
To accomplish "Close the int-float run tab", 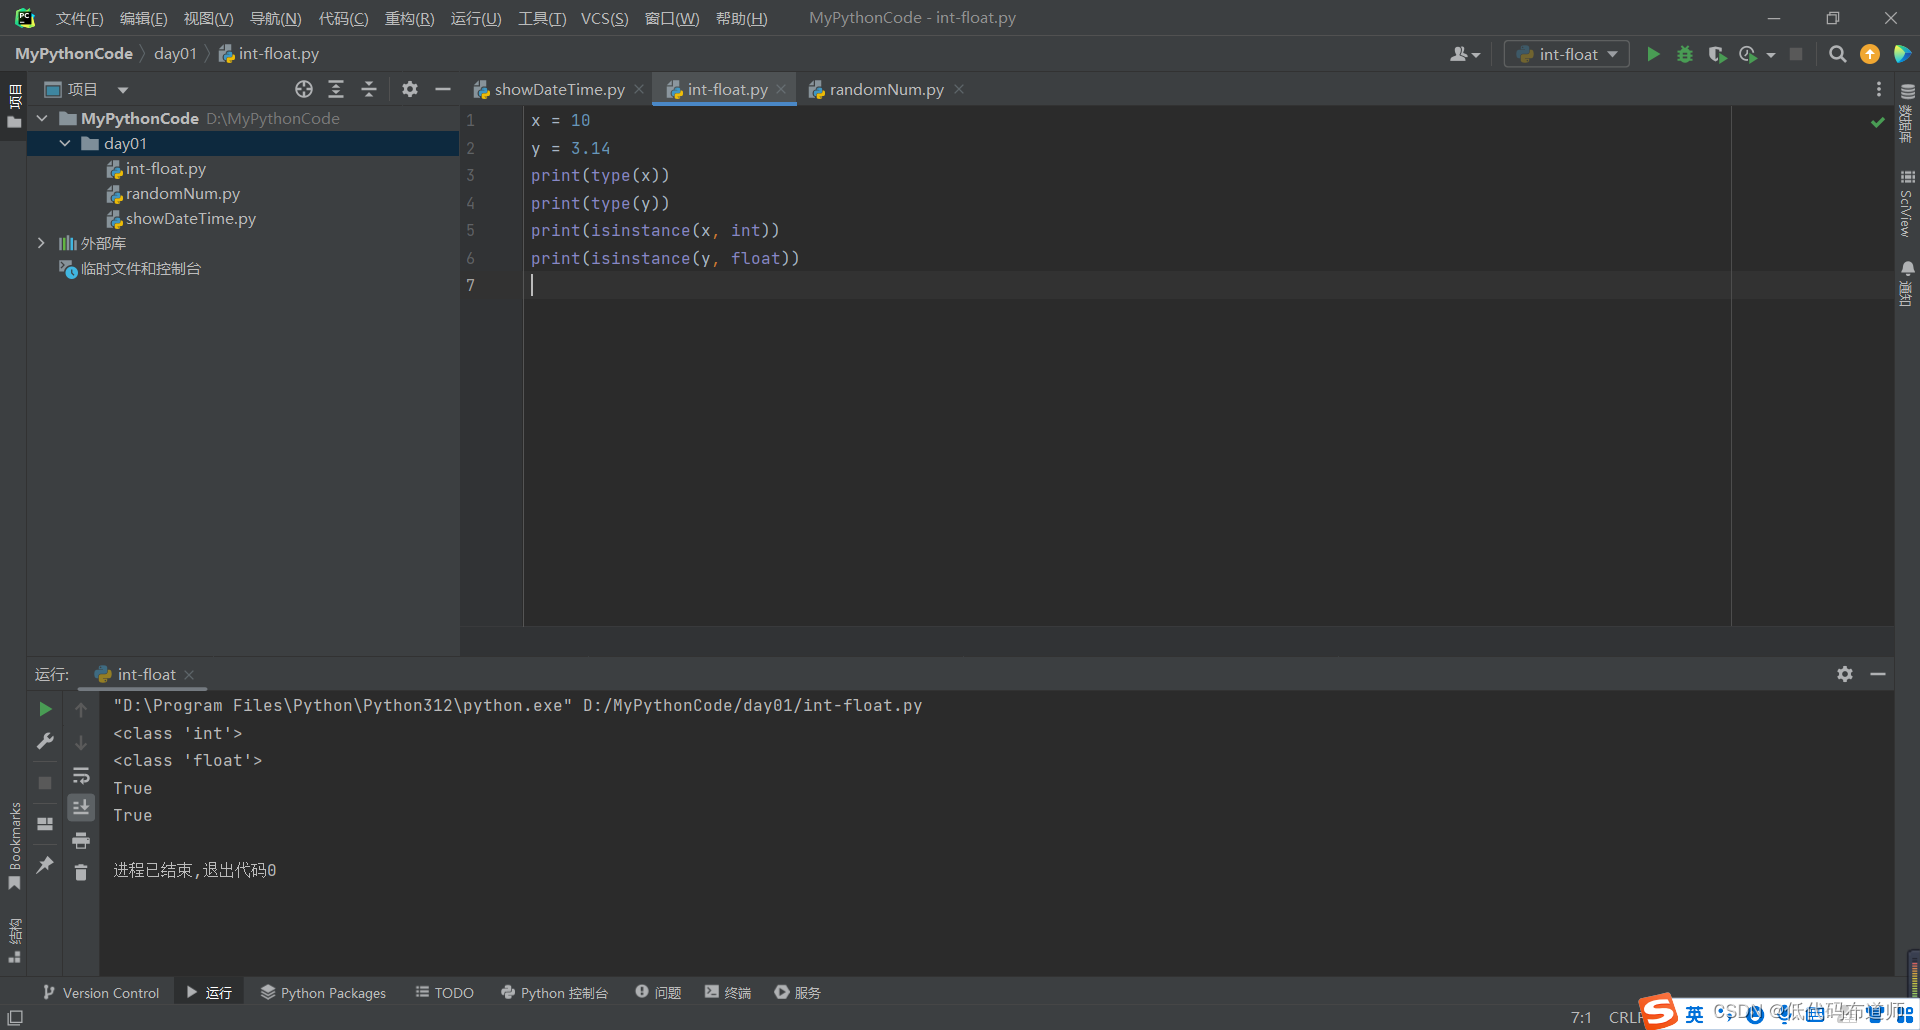I will pyautogui.click(x=189, y=674).
